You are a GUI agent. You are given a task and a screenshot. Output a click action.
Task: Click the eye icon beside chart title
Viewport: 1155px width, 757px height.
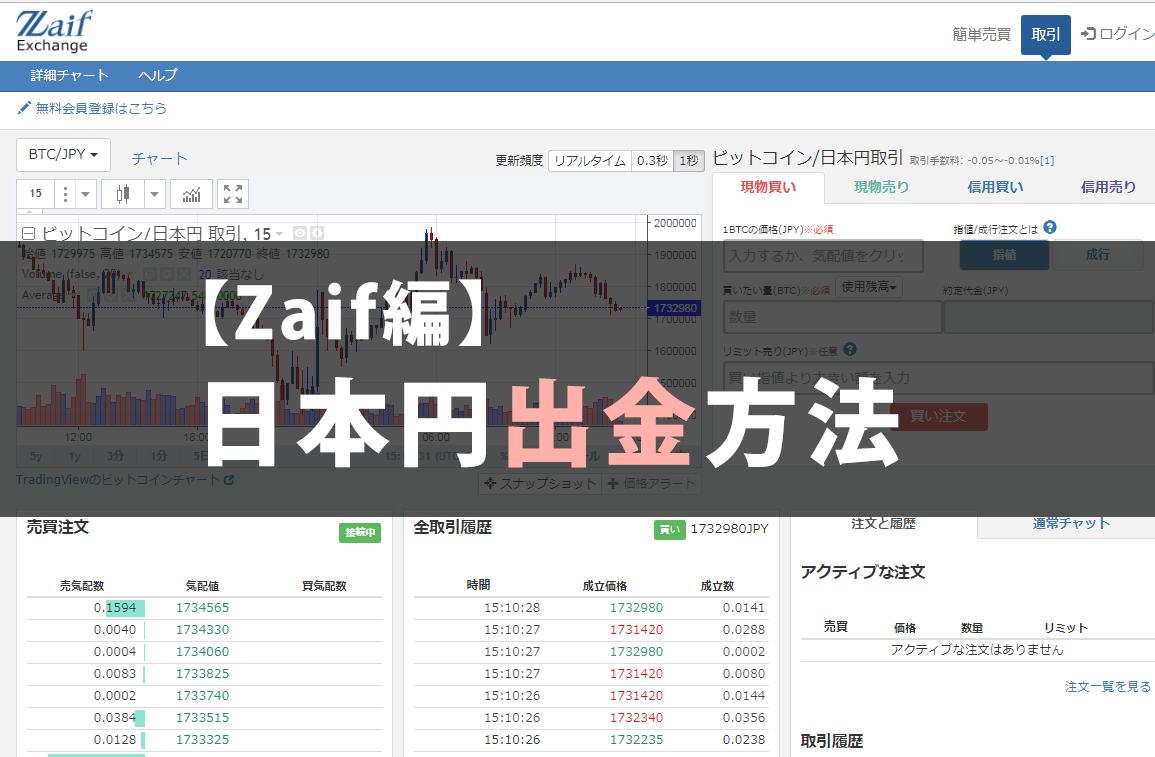point(300,233)
